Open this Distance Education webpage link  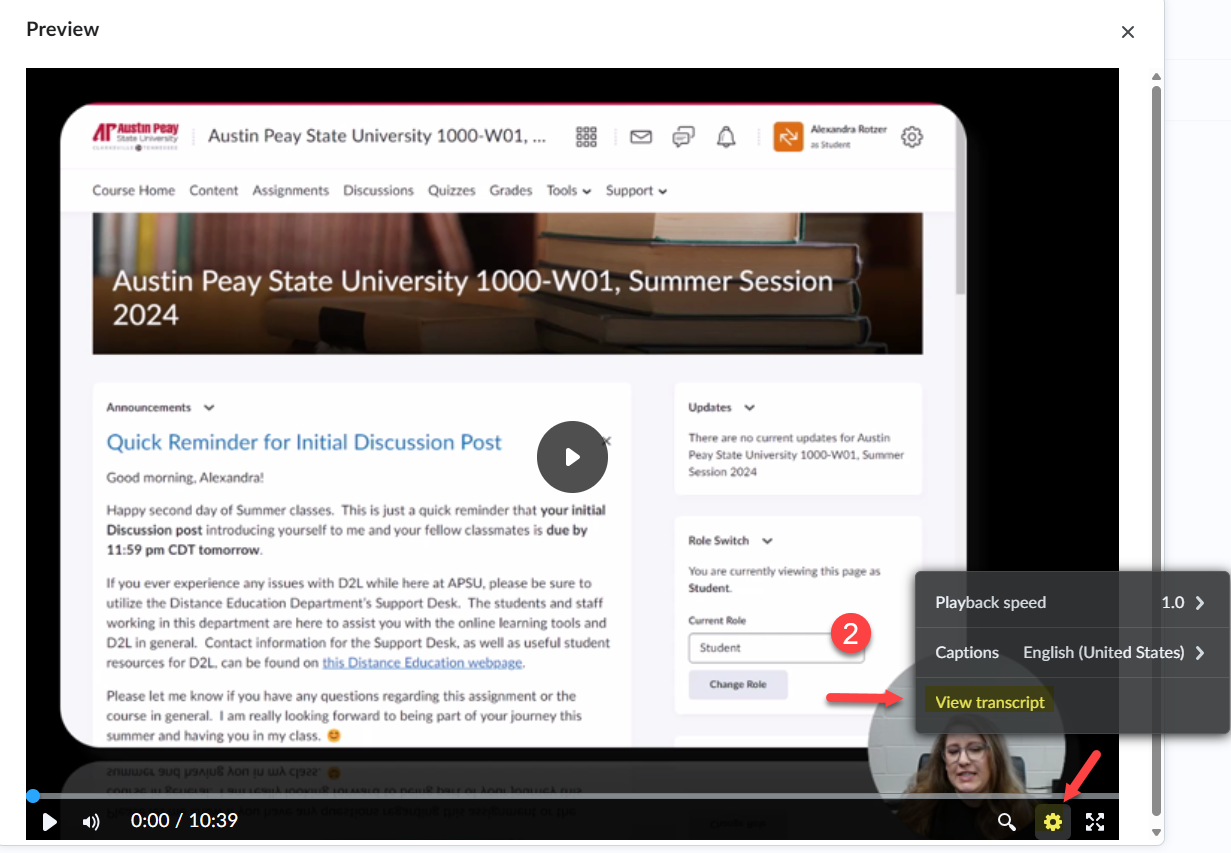[423, 662]
